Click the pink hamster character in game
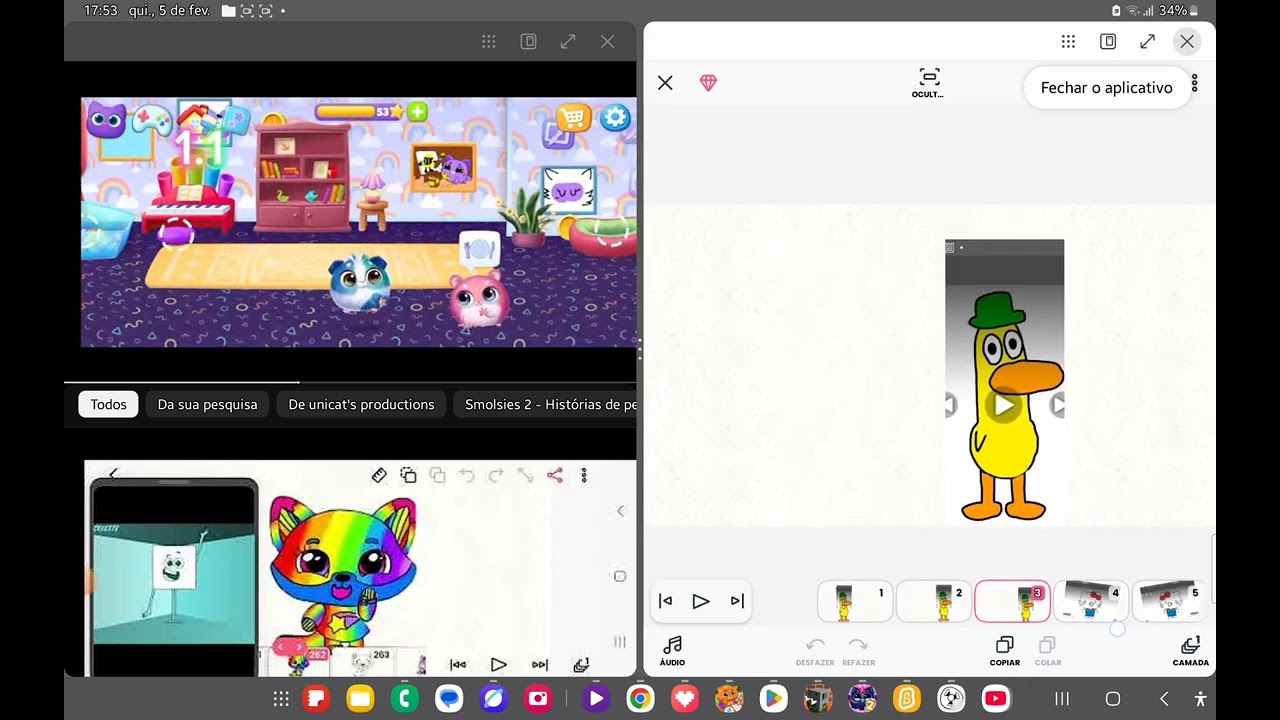Viewport: 1280px width, 720px height. [479, 299]
